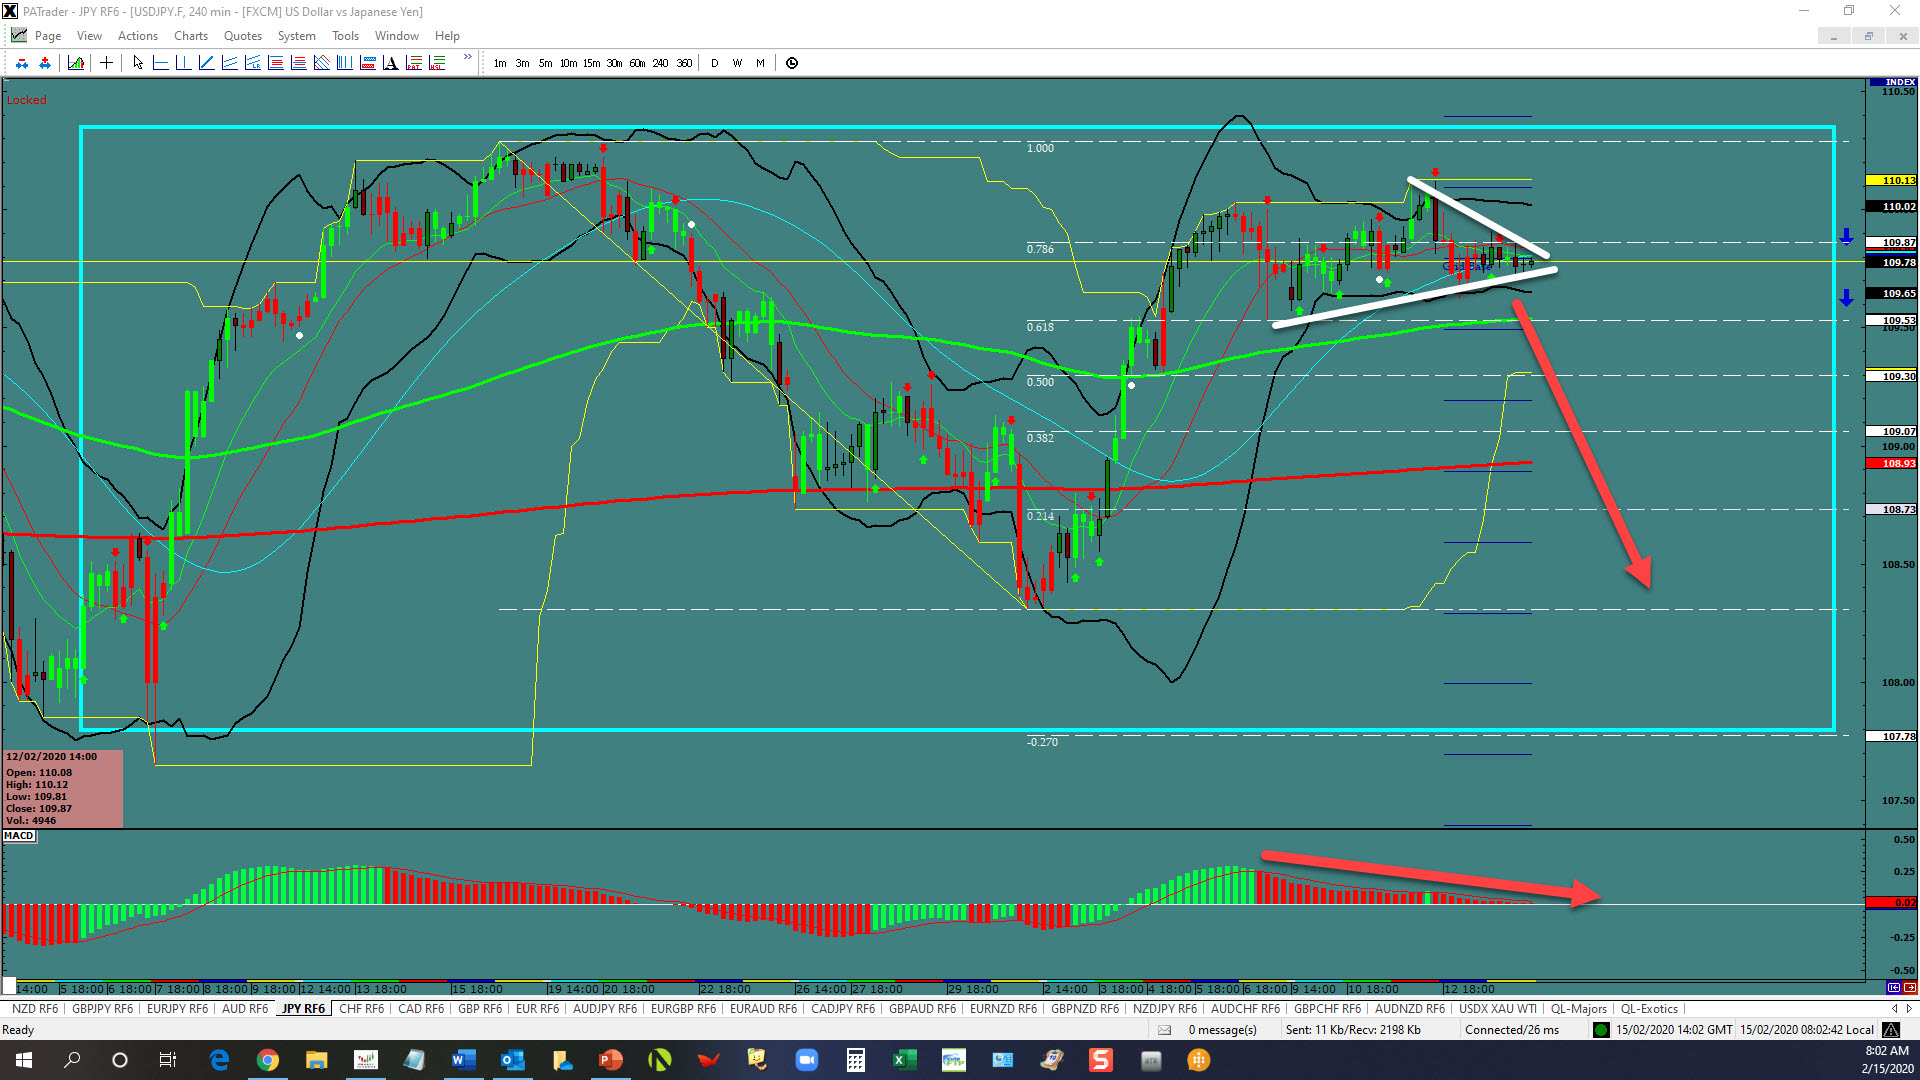Switch to the GBPJPY RF6 page tab

[x=102, y=1009]
